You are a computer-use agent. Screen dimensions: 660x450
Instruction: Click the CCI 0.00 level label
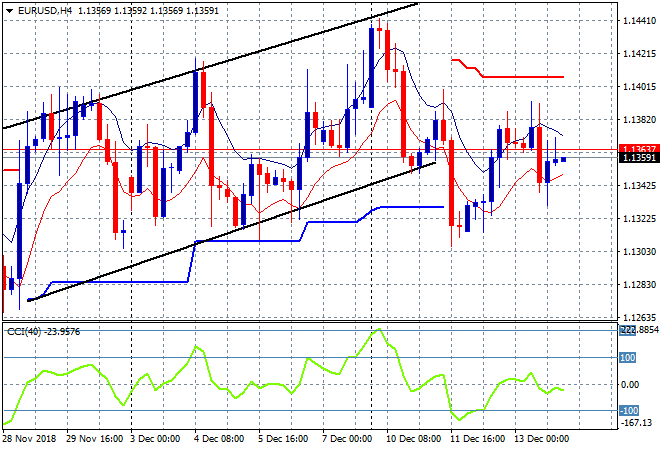coord(630,385)
